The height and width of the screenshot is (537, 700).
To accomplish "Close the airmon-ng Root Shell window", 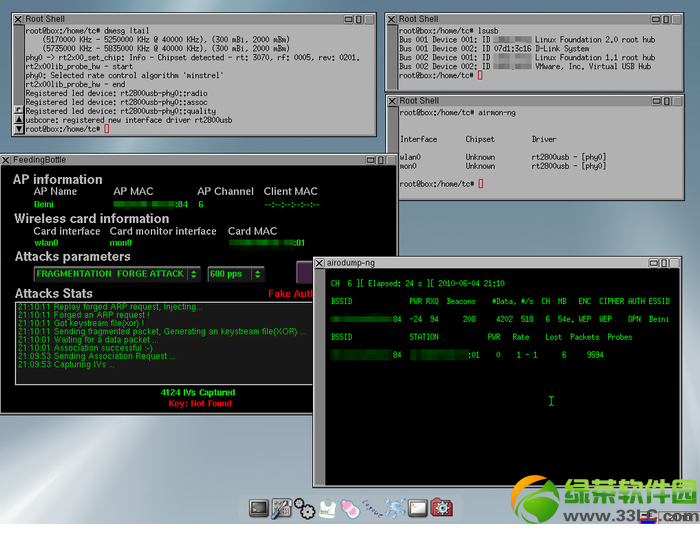I will point(392,101).
